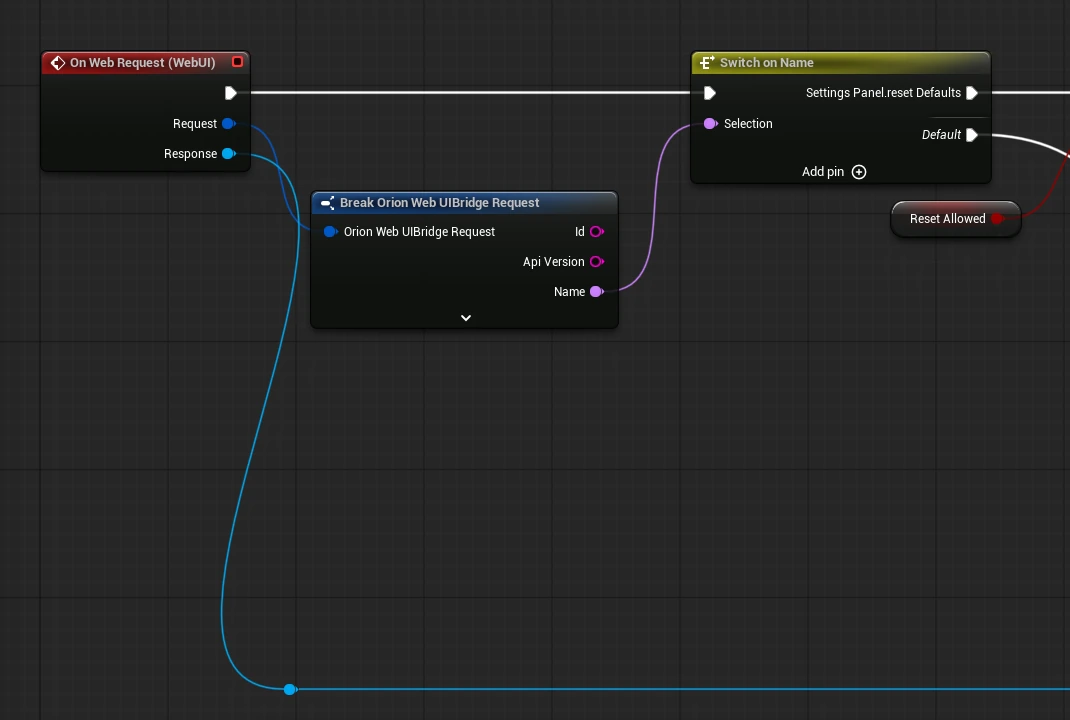Click Add pin on Switch on Name
The height and width of the screenshot is (720, 1070).
click(x=833, y=172)
